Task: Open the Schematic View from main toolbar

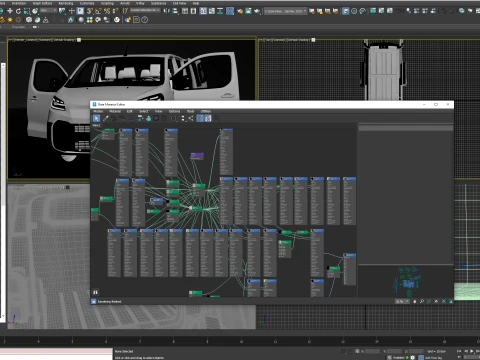Action: [220, 11]
